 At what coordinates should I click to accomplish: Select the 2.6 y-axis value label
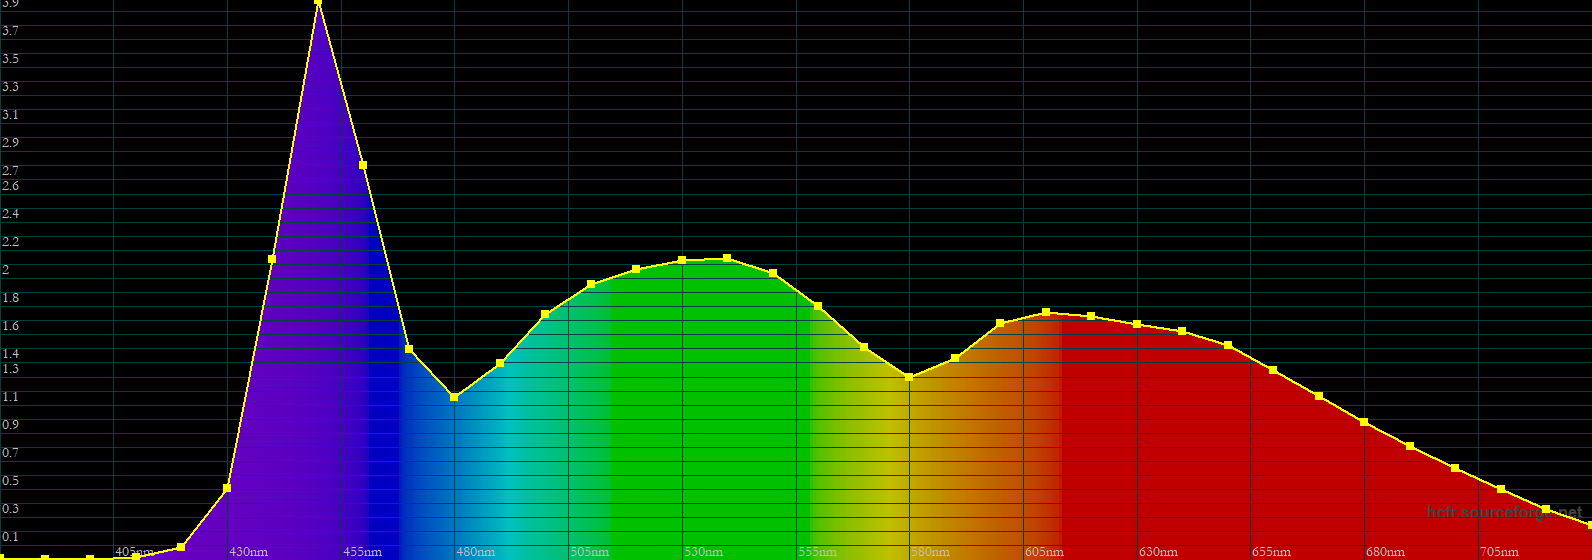(x=10, y=186)
